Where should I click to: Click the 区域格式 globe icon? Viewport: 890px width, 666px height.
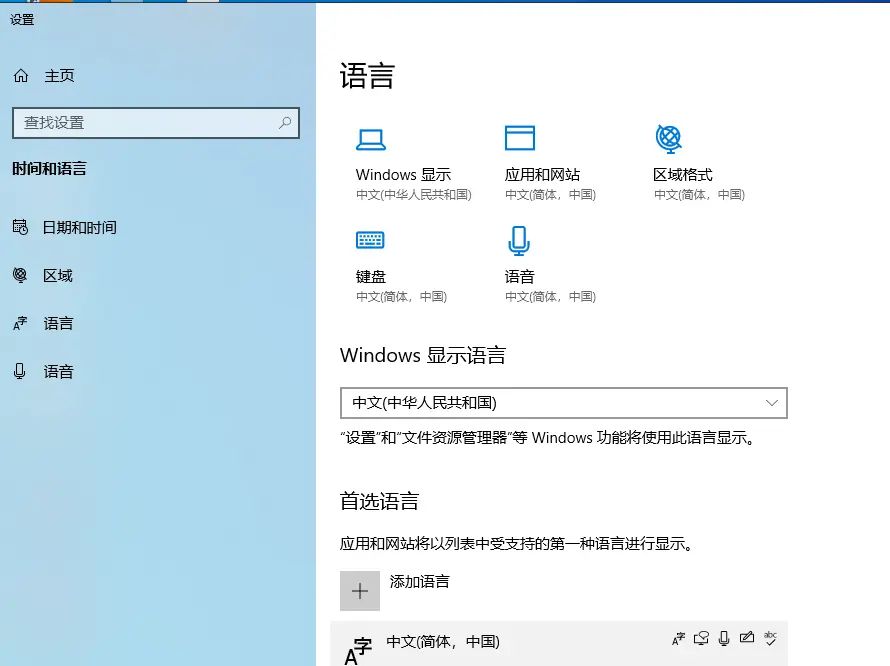[669, 139]
